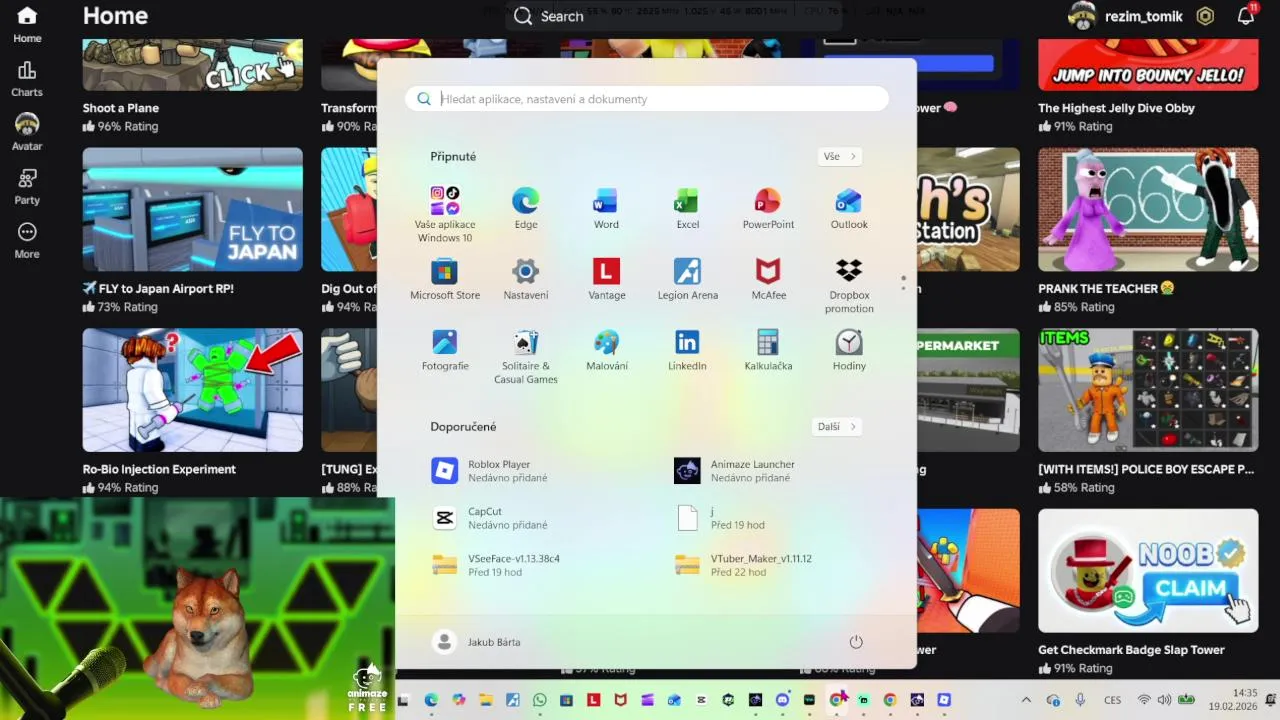Image resolution: width=1280 pixels, height=720 pixels.
Task: Open LinkedIn from pinned apps
Action: click(x=687, y=351)
